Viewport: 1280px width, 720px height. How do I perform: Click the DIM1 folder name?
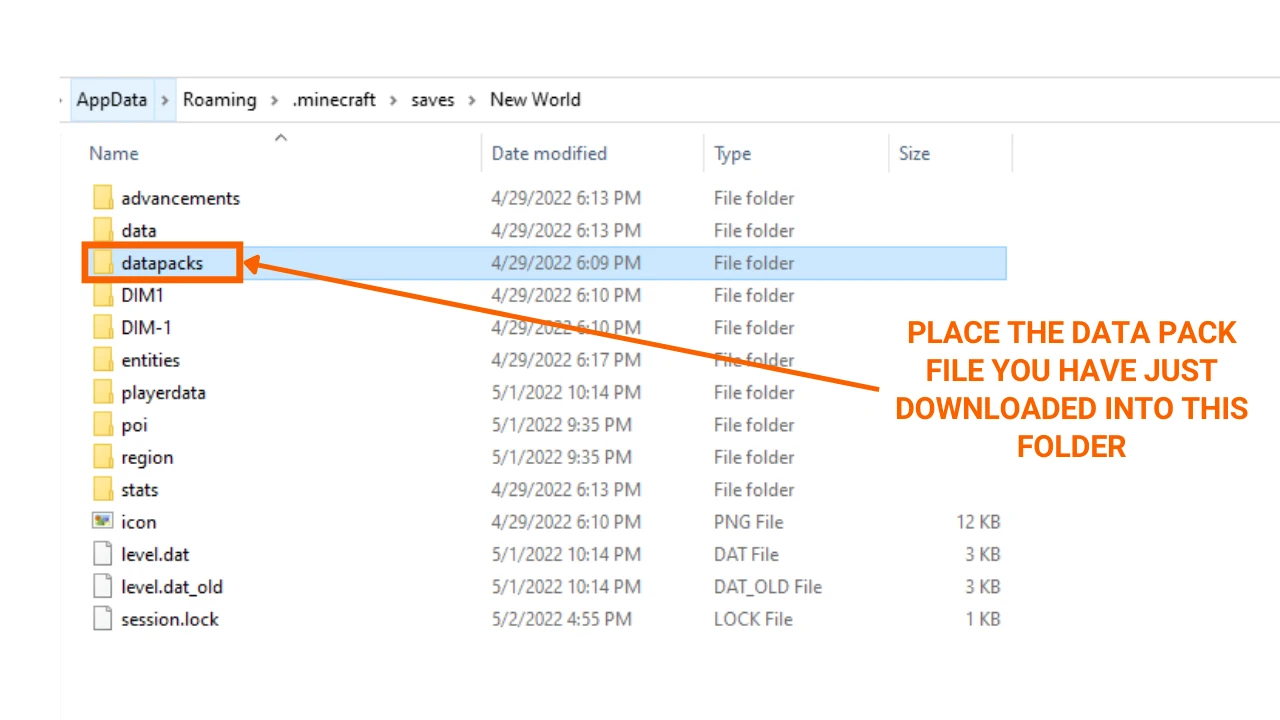142,295
